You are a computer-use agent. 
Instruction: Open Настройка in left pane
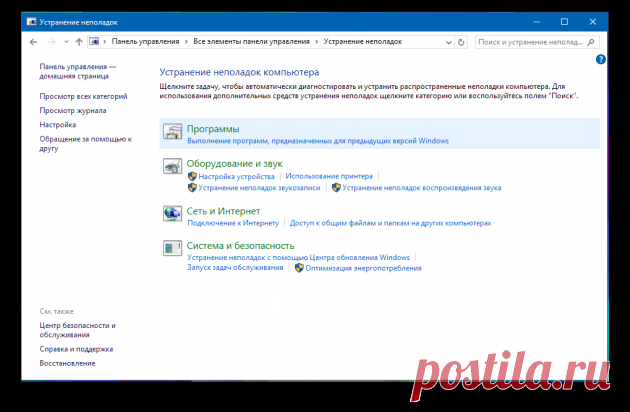(57, 125)
